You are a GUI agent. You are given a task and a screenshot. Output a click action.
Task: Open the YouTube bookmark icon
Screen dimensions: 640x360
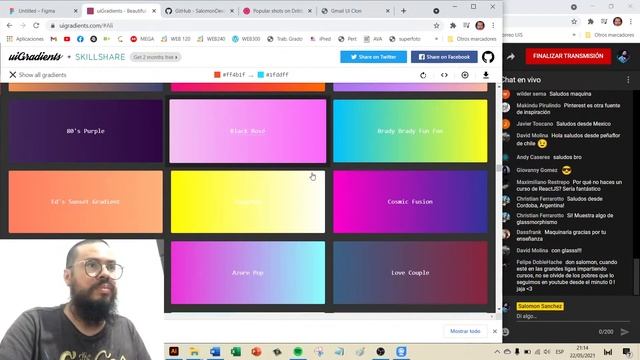[67, 39]
